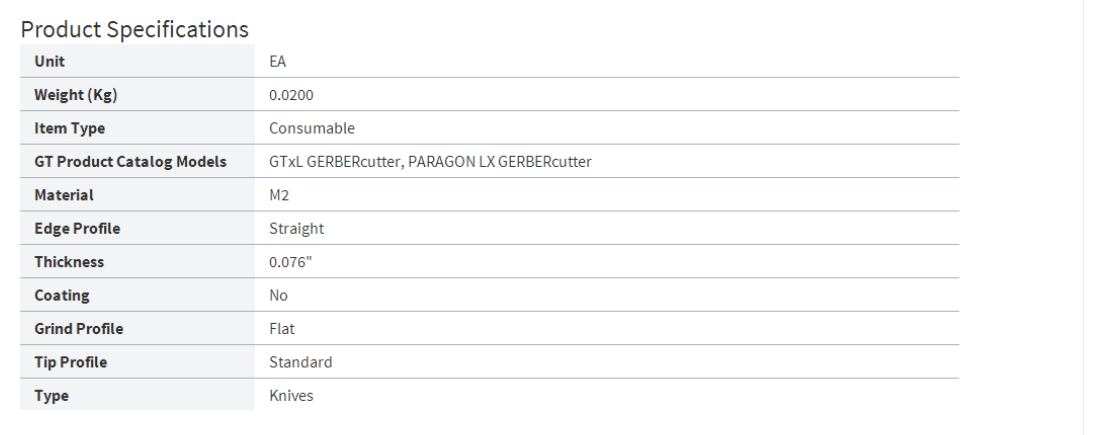
Task: Select the Thickness row label
Action: [69, 262]
